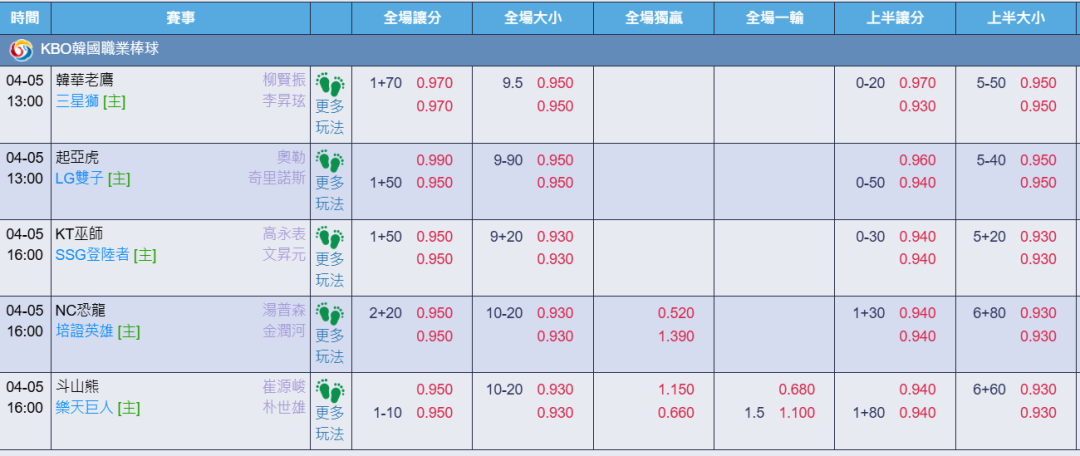Click footprints icon for NC恐龍 match
1080x456 pixels.
[331, 313]
